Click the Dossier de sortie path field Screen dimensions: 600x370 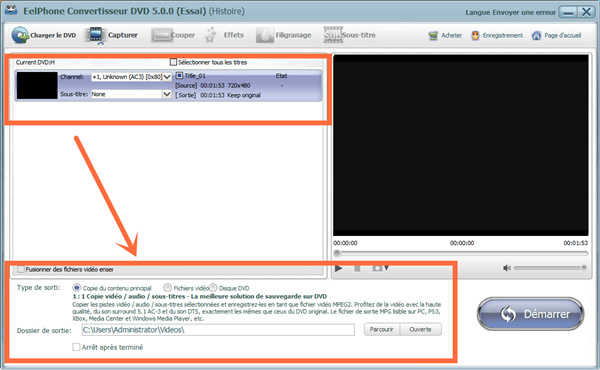[218, 330]
